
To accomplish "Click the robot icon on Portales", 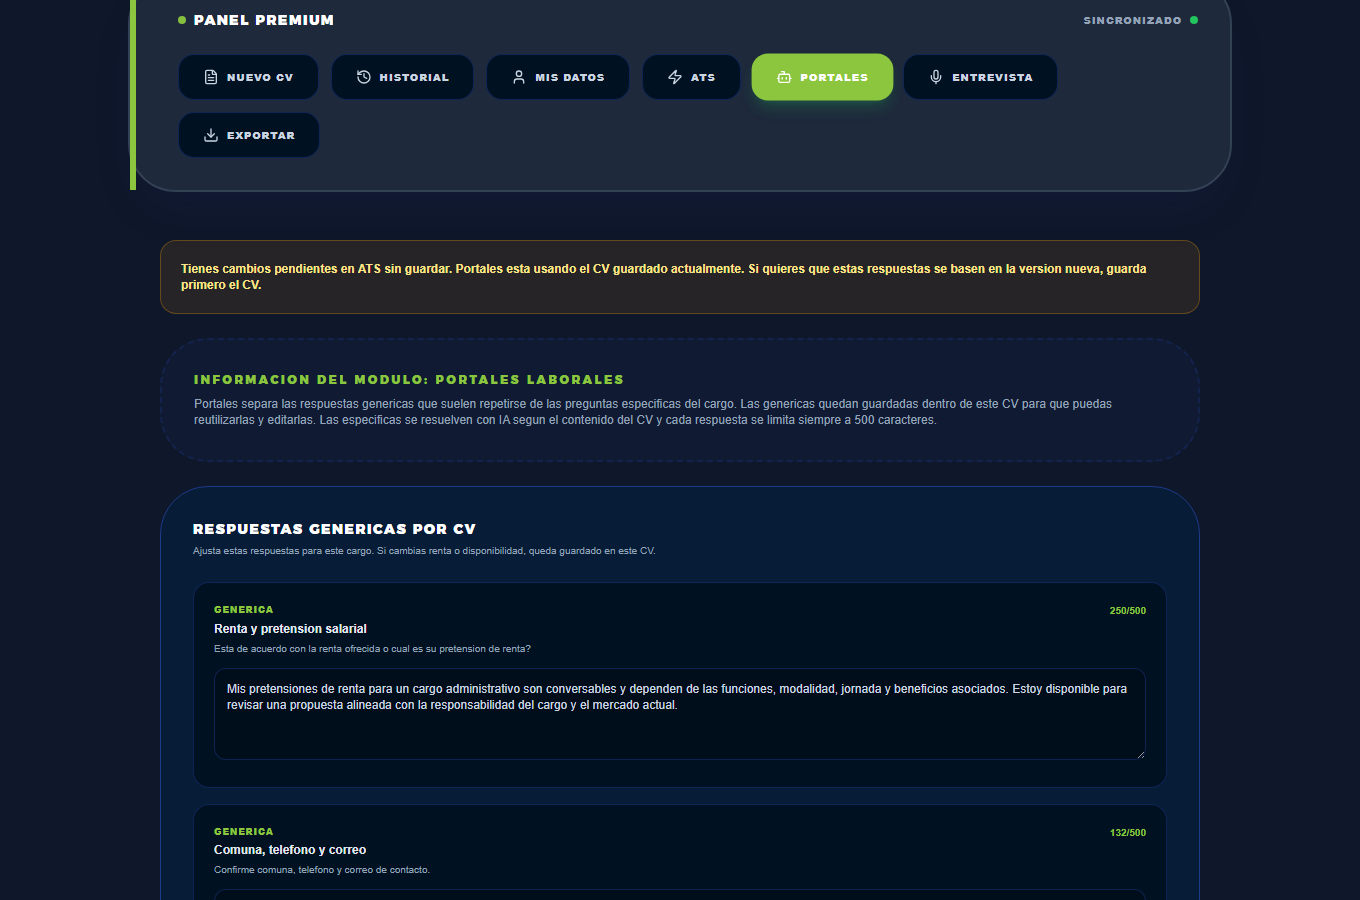I will [x=784, y=77].
